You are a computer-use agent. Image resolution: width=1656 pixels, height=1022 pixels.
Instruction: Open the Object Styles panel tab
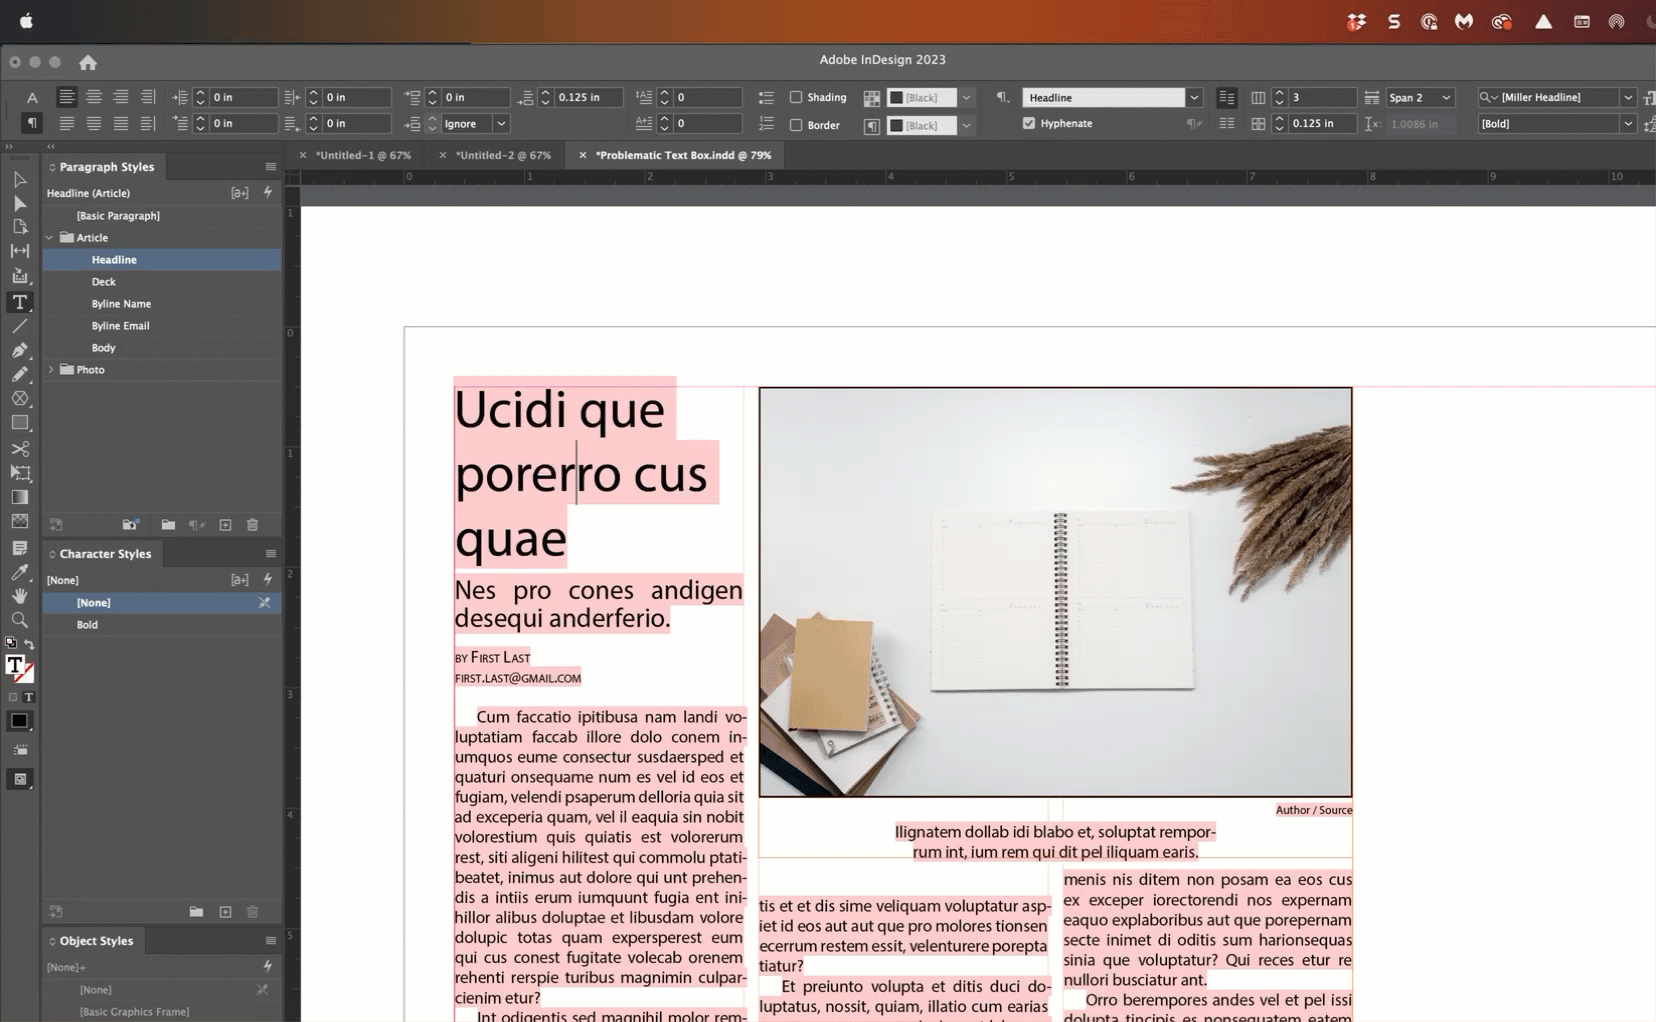pyautogui.click(x=96, y=941)
